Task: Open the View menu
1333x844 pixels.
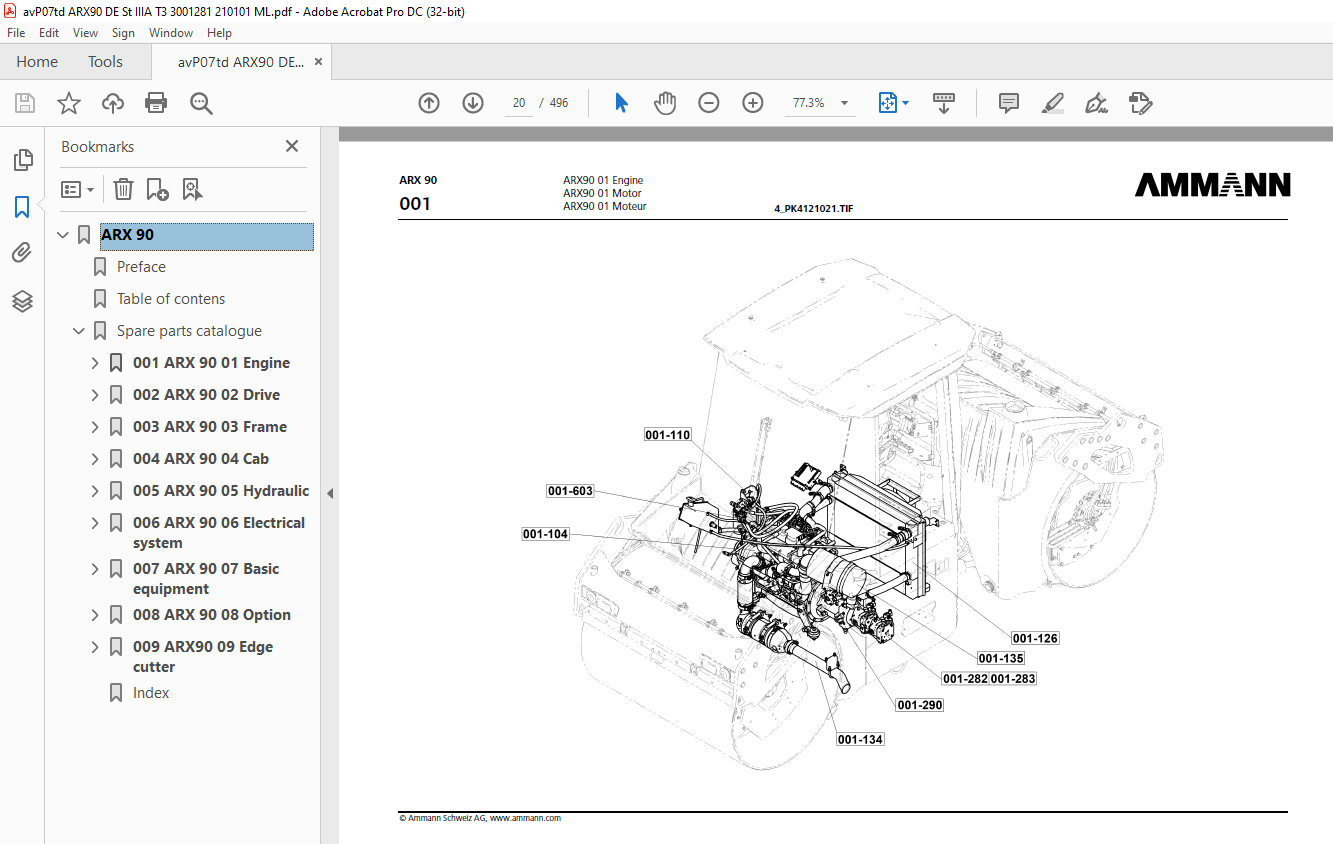Action: point(85,33)
